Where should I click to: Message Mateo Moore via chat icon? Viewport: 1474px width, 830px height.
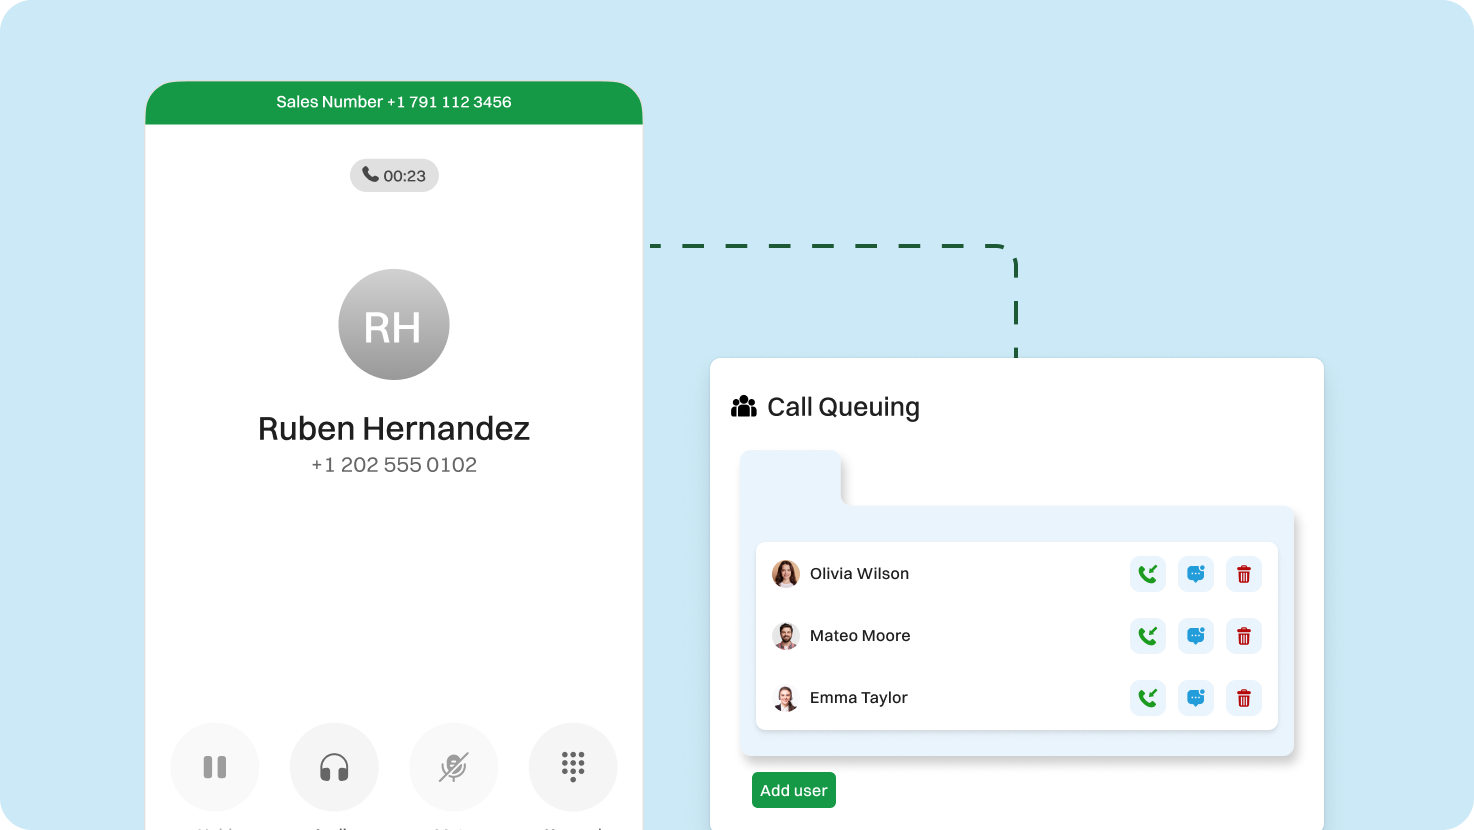click(x=1195, y=636)
